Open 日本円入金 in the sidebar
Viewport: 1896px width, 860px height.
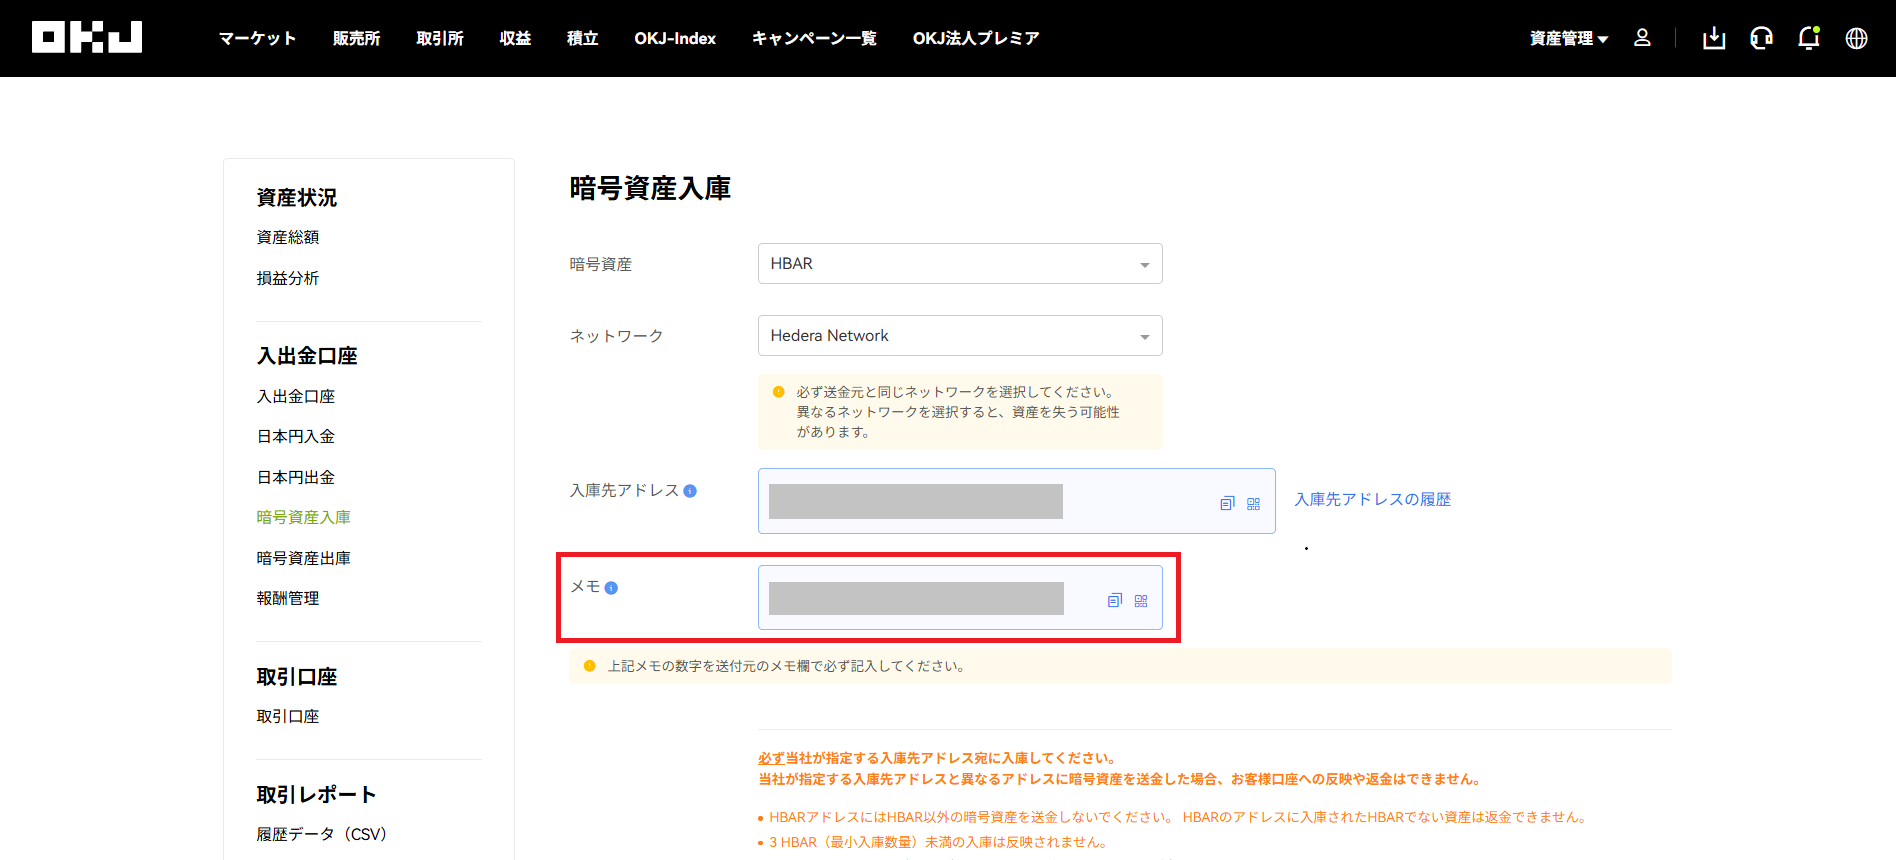point(296,436)
